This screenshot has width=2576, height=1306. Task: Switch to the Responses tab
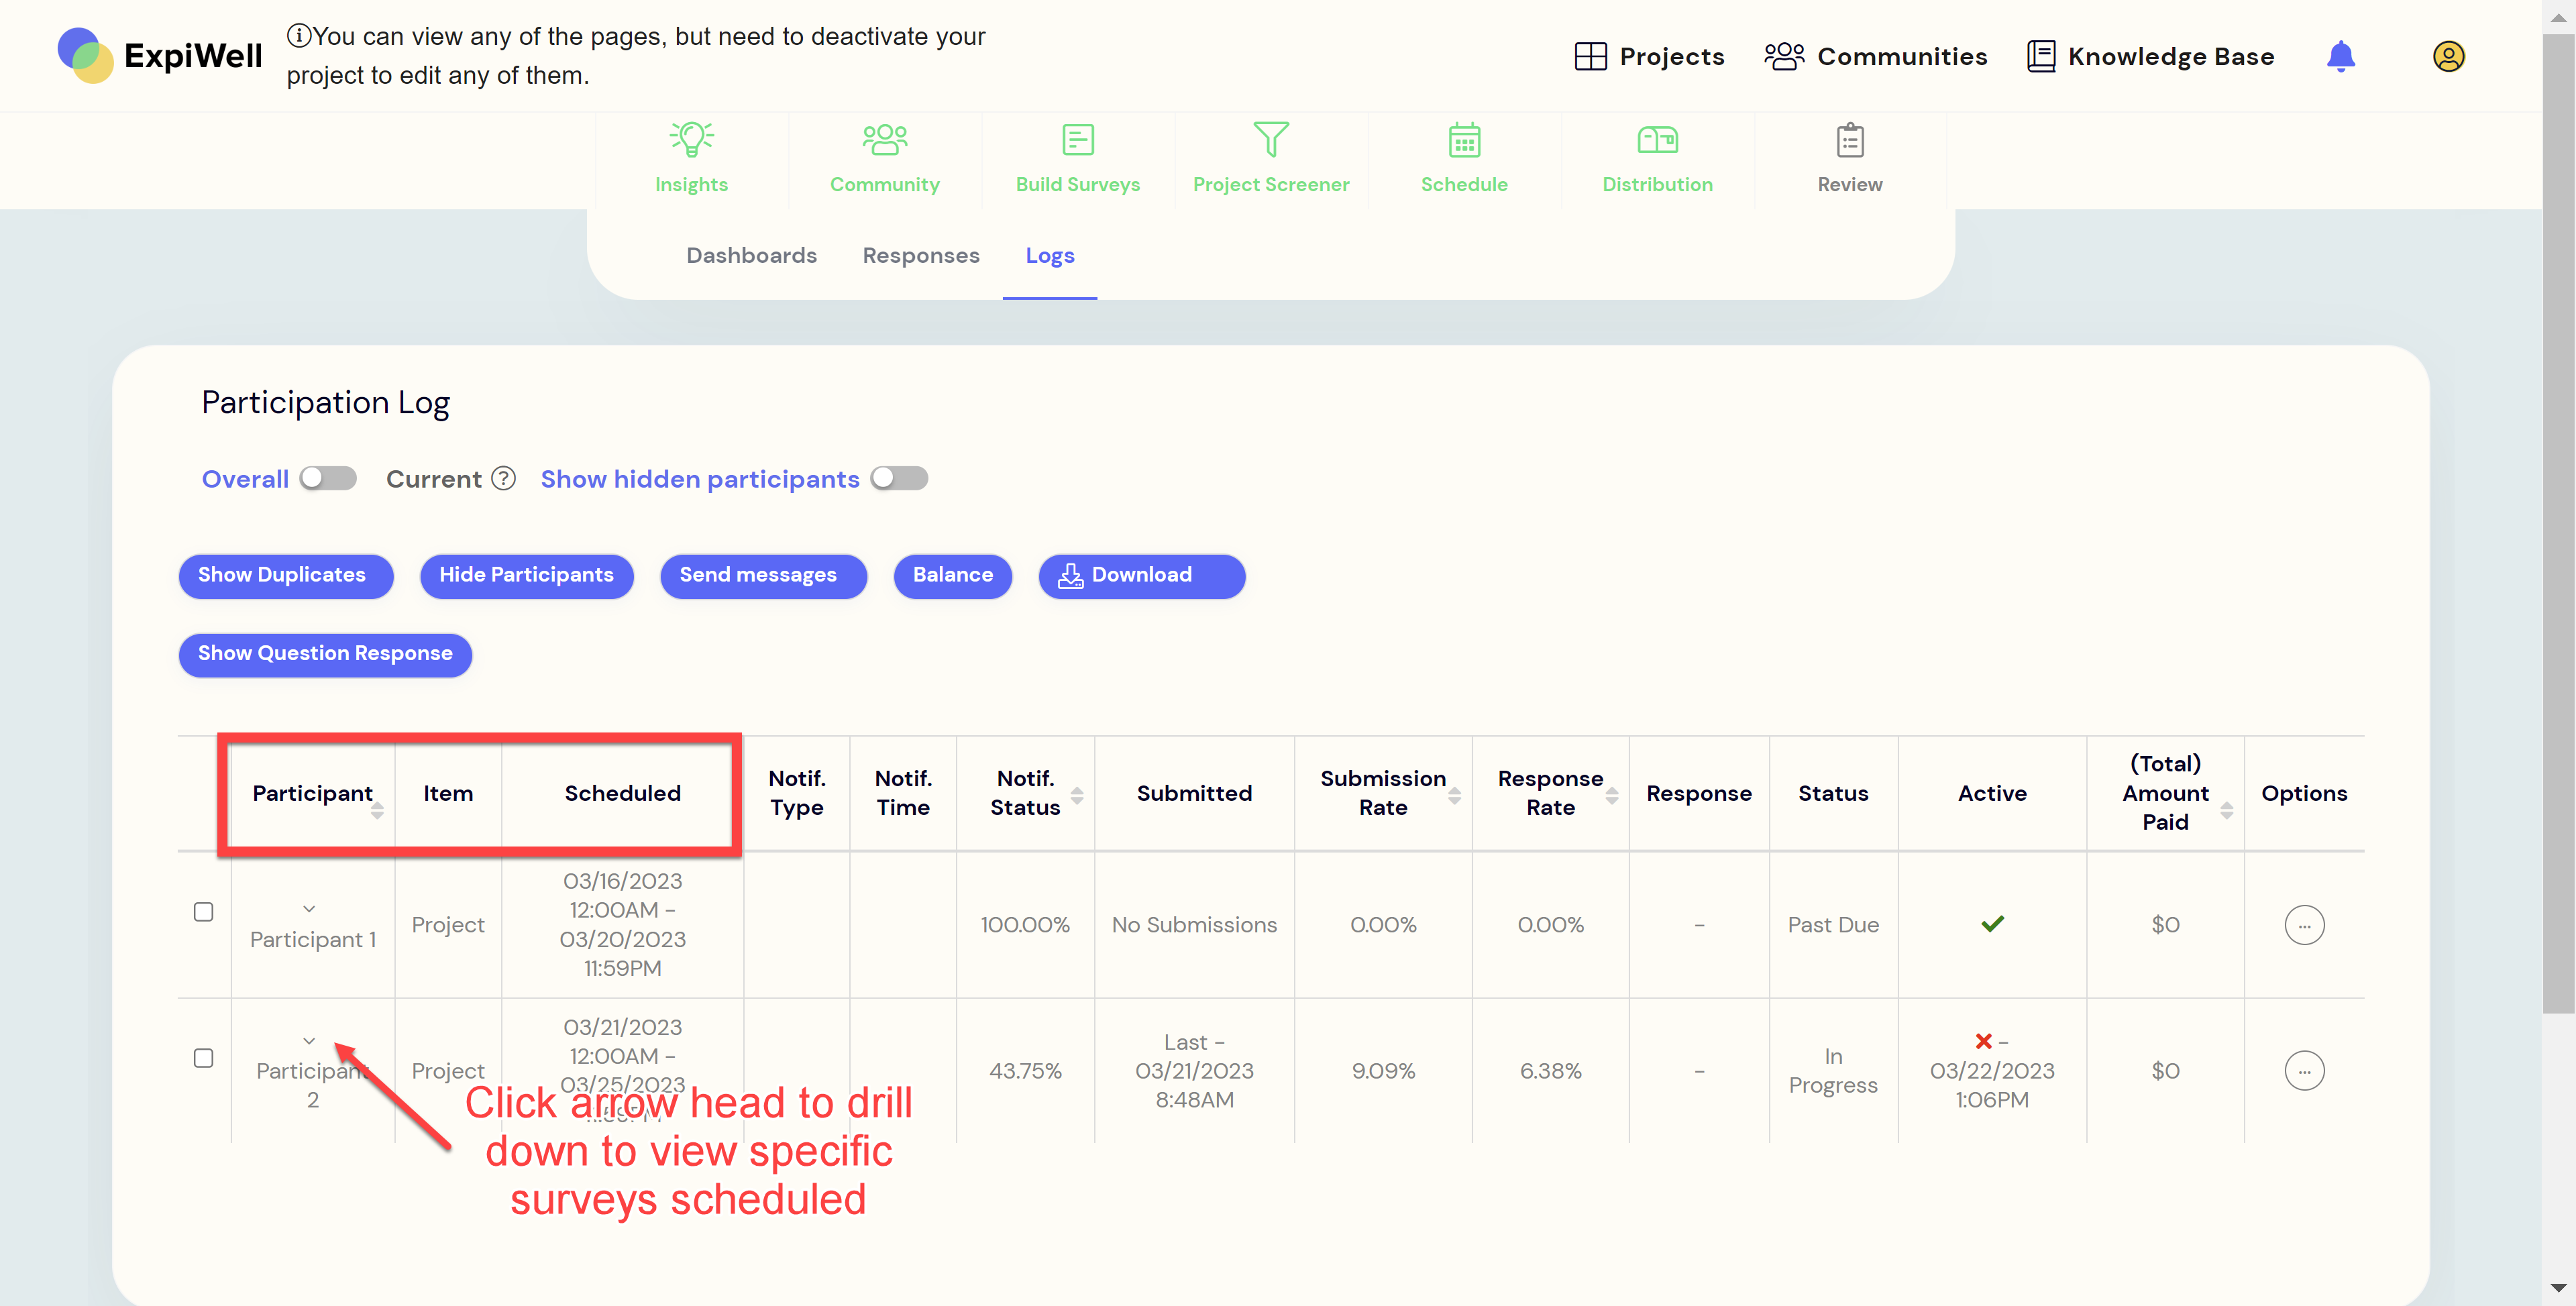921,256
